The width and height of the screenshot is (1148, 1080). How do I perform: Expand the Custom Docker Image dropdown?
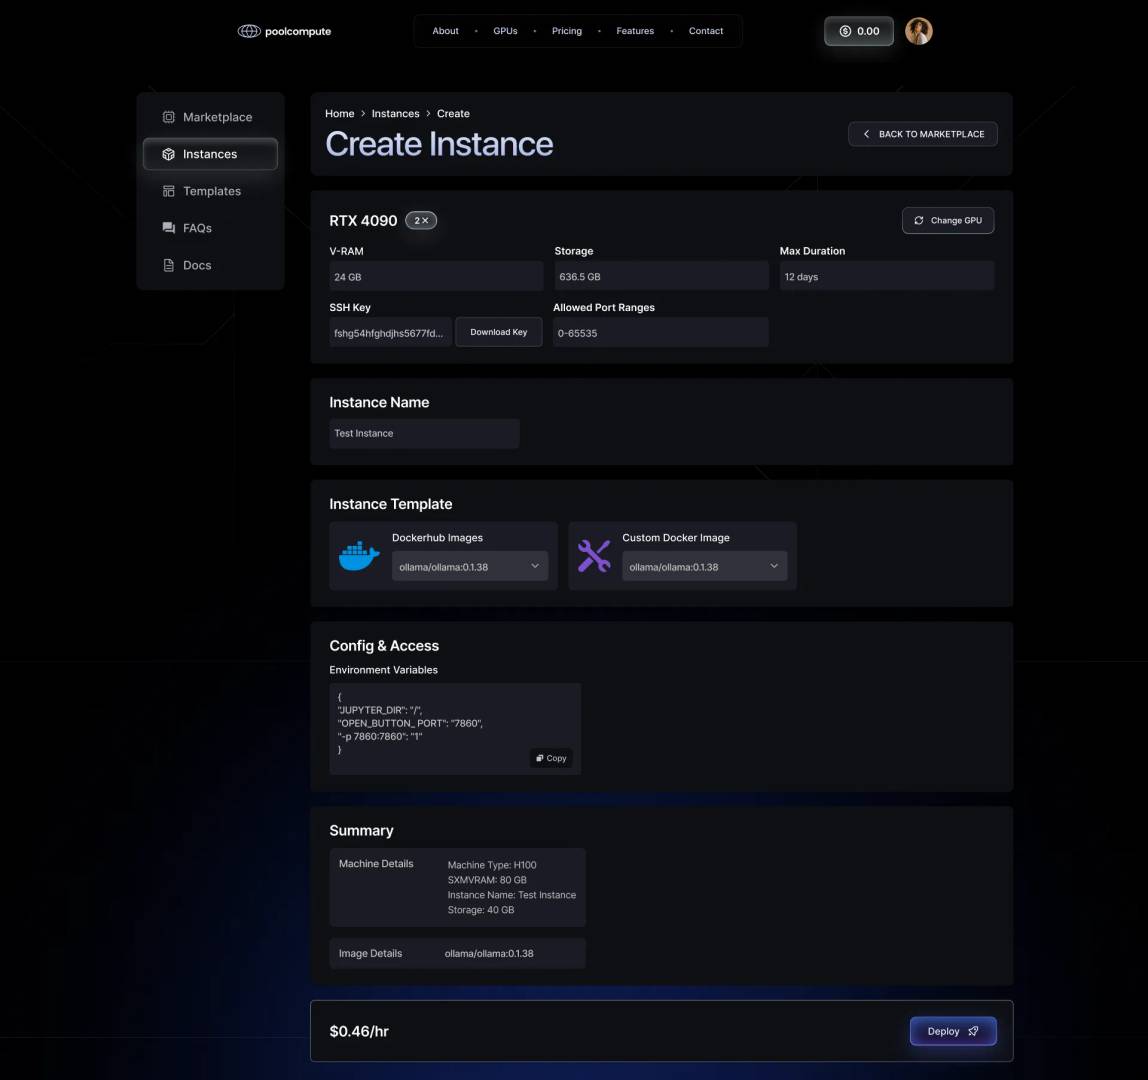704,566
